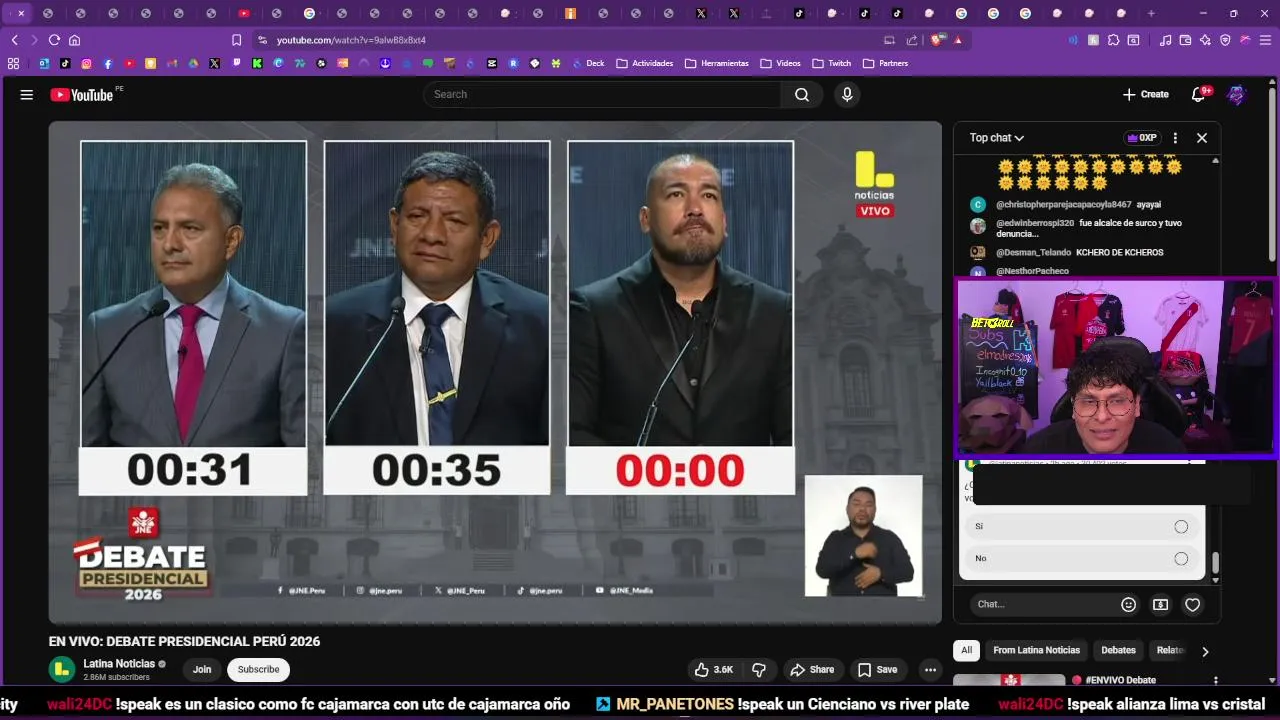Like the video with thumbs up
Screen dimensions: 1280x720
714,669
